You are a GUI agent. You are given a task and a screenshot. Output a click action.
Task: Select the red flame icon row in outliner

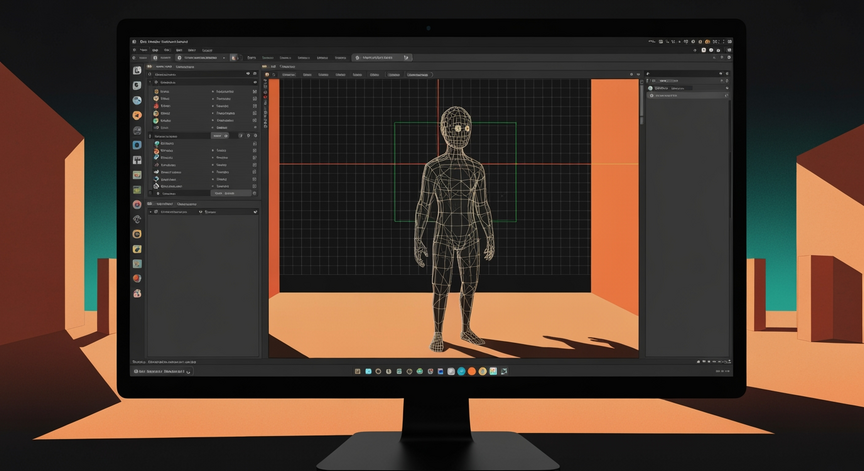pos(204,106)
